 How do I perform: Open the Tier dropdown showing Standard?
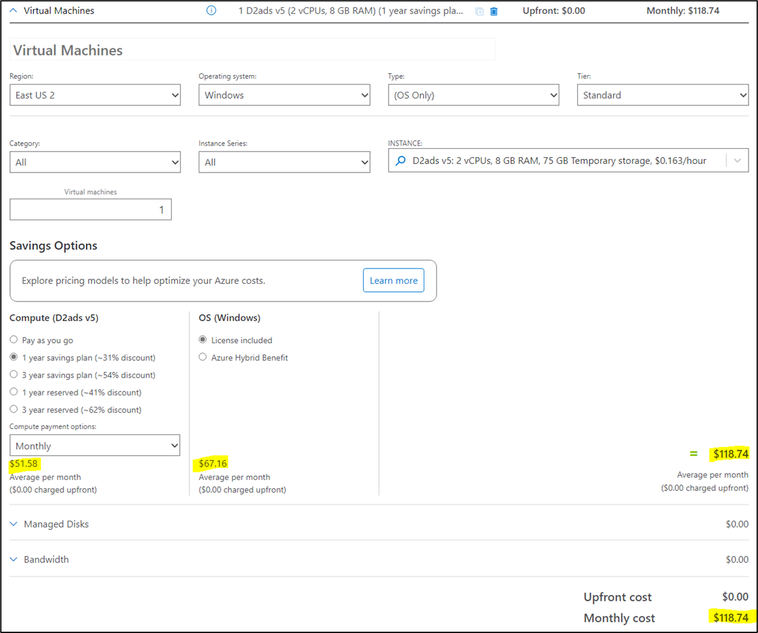663,95
